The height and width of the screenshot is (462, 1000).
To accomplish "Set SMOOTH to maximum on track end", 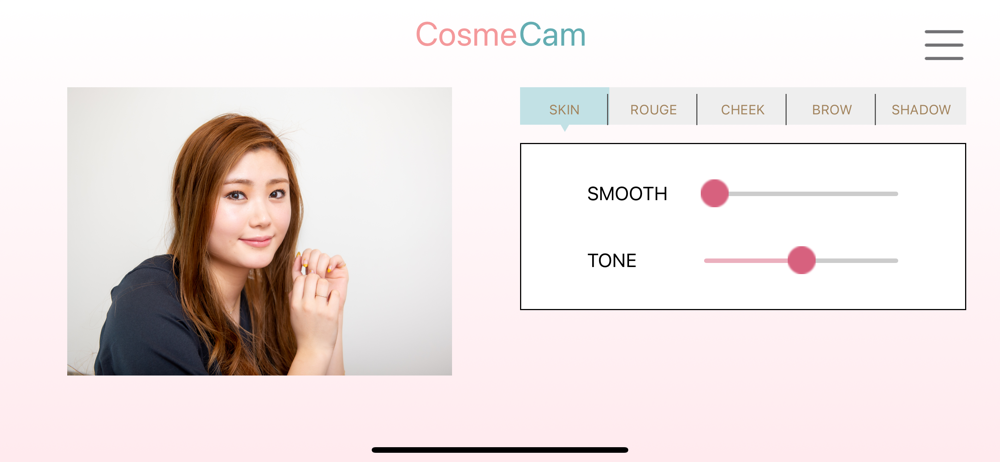I will (895, 193).
